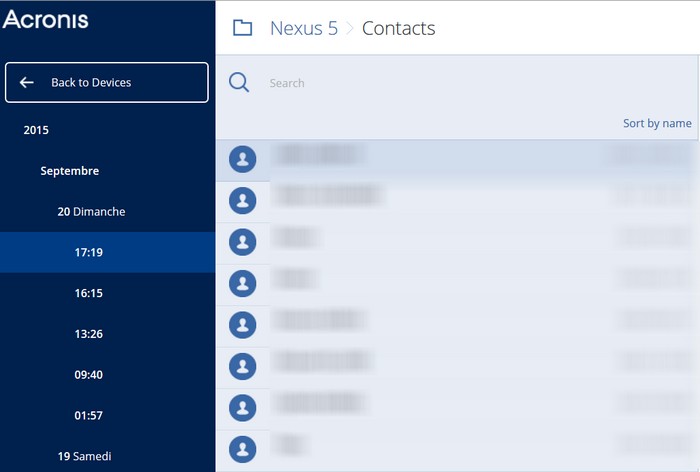
Task: Open the Sort by name dropdown
Action: [657, 123]
